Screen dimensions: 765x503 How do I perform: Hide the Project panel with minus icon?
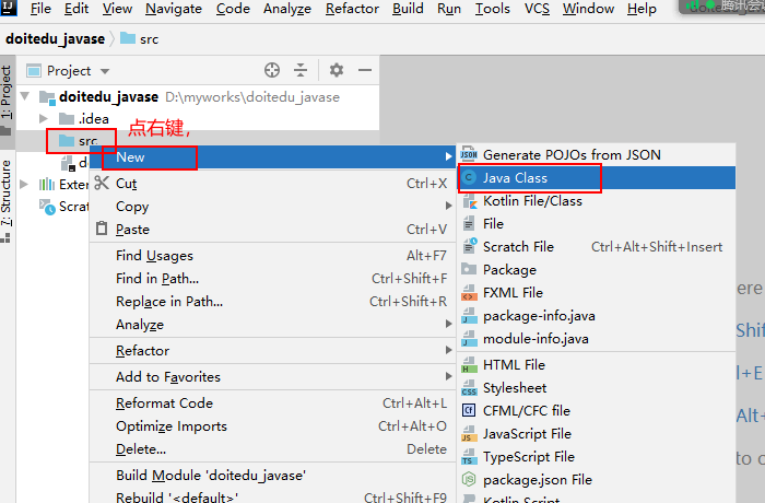(x=364, y=71)
